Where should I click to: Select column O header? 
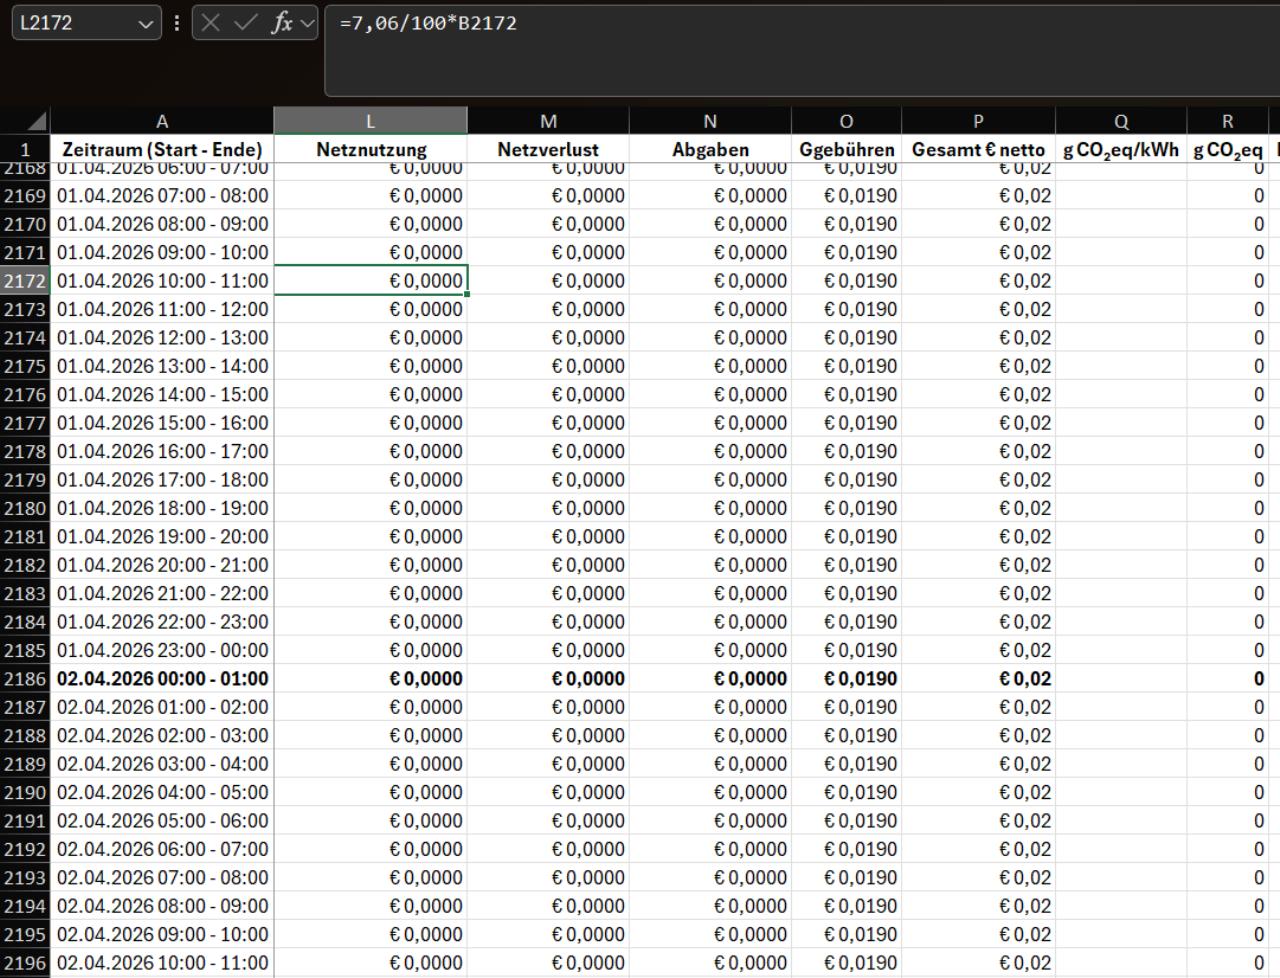(846, 121)
